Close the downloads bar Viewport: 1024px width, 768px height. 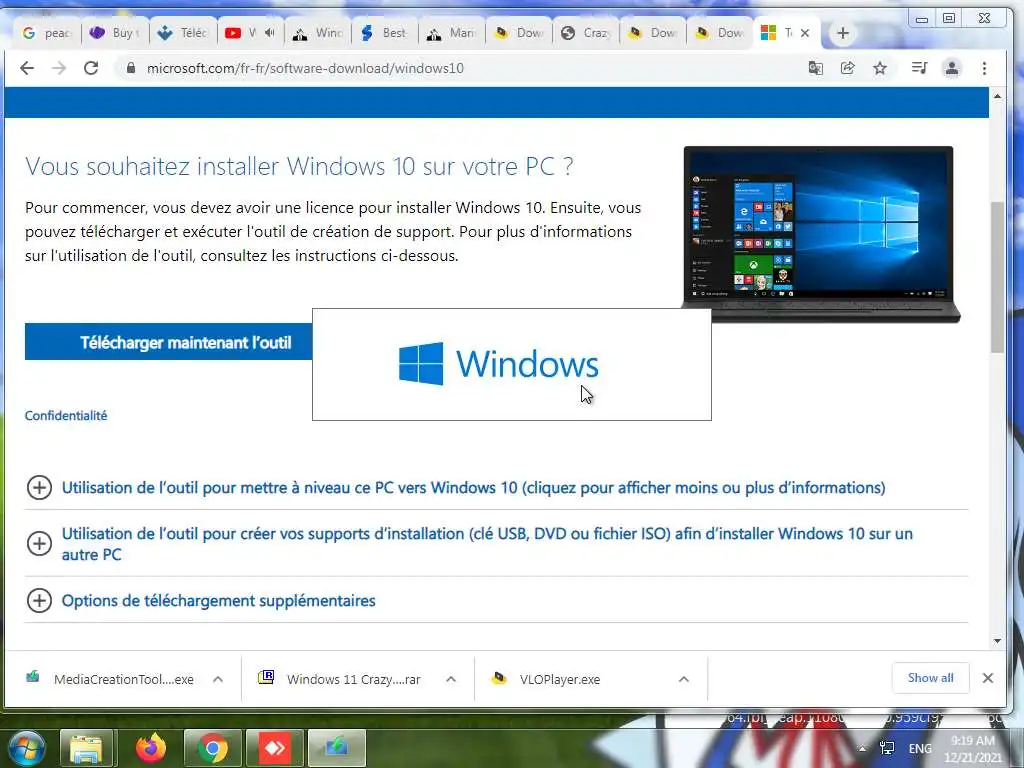pos(988,678)
